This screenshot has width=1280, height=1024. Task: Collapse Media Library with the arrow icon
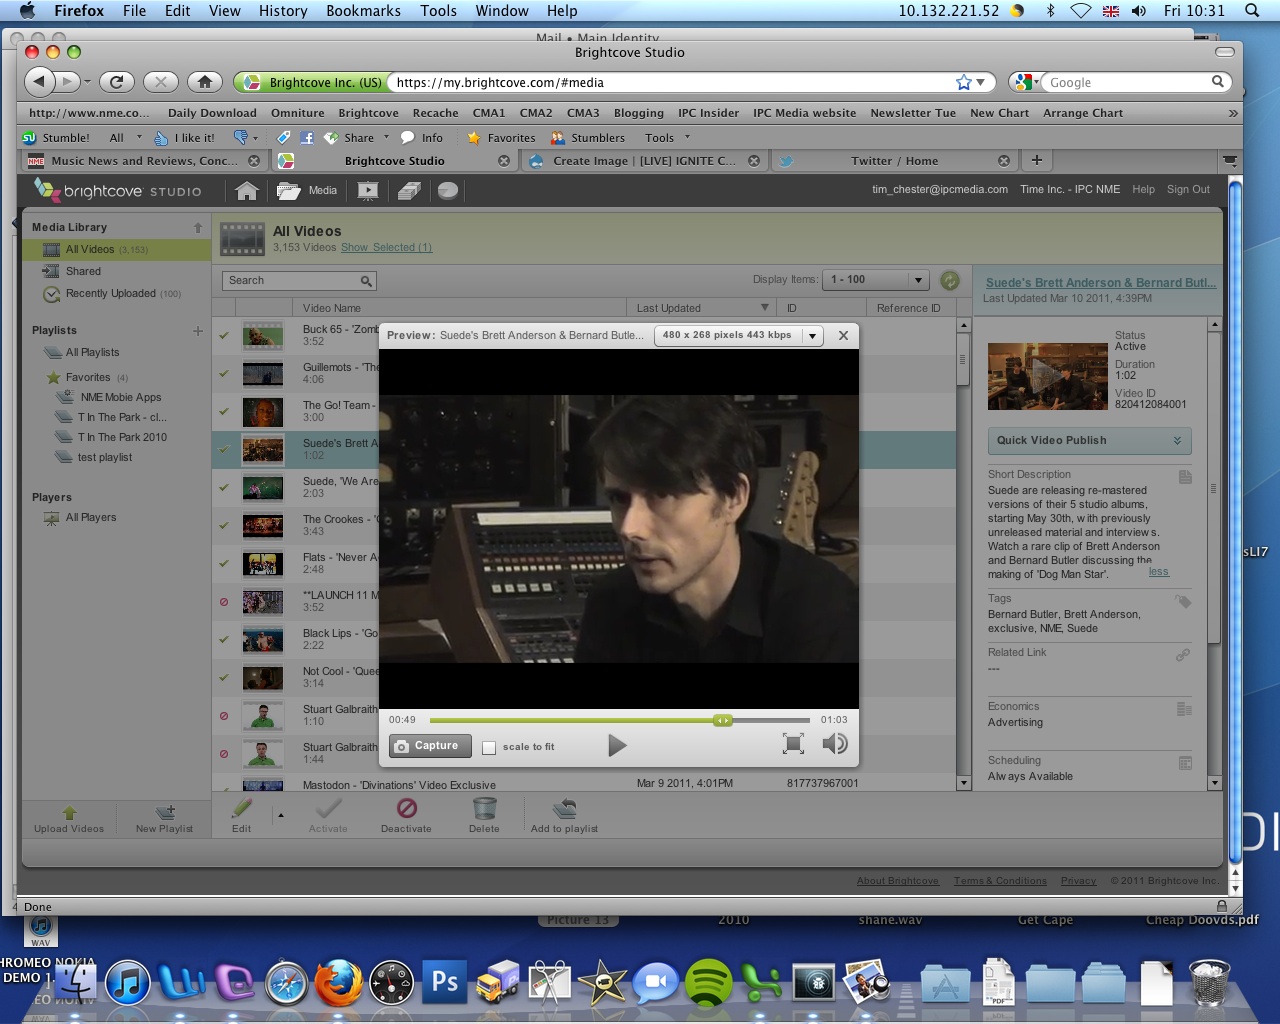198,228
